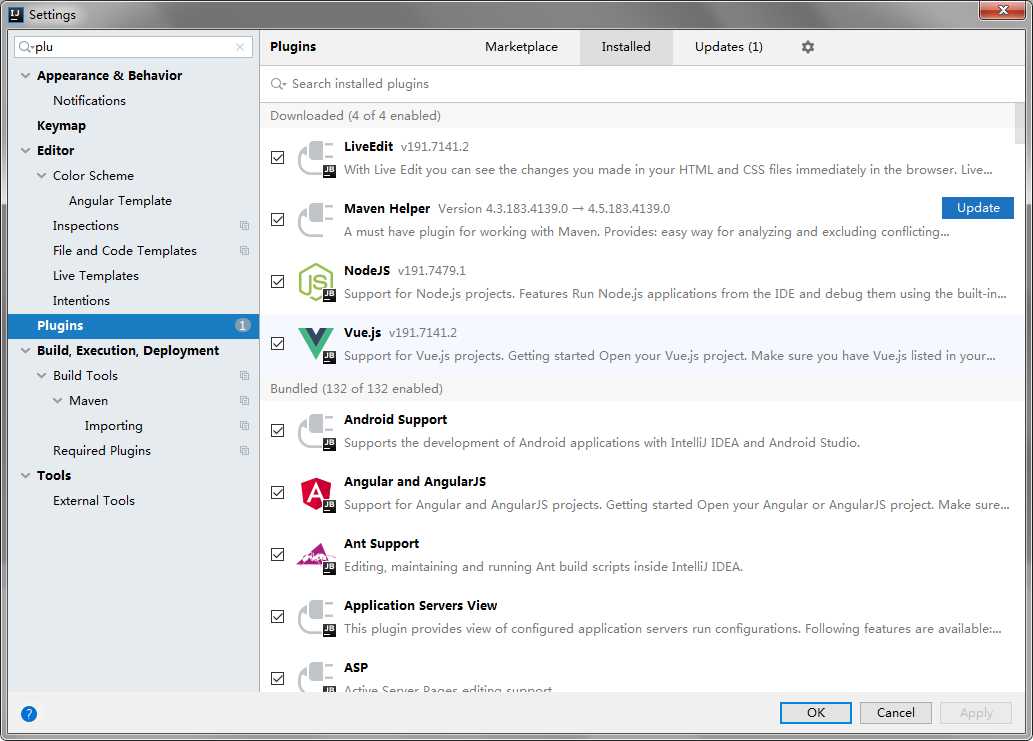Click the Vue.js plugin logo
The height and width of the screenshot is (741, 1033).
coord(316,344)
